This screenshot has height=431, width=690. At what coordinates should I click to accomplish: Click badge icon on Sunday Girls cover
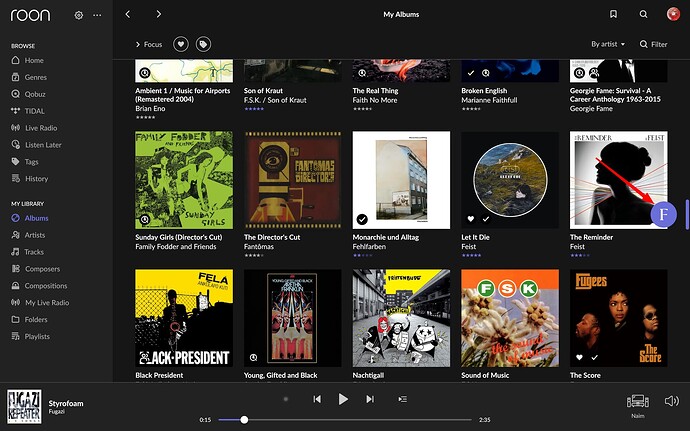click(x=145, y=219)
